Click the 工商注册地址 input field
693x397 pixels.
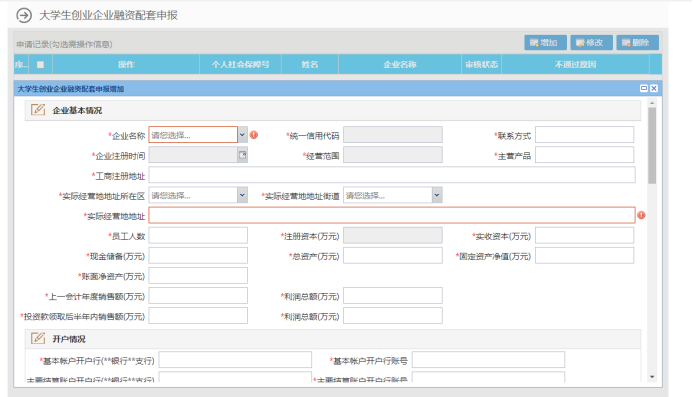tap(392, 175)
